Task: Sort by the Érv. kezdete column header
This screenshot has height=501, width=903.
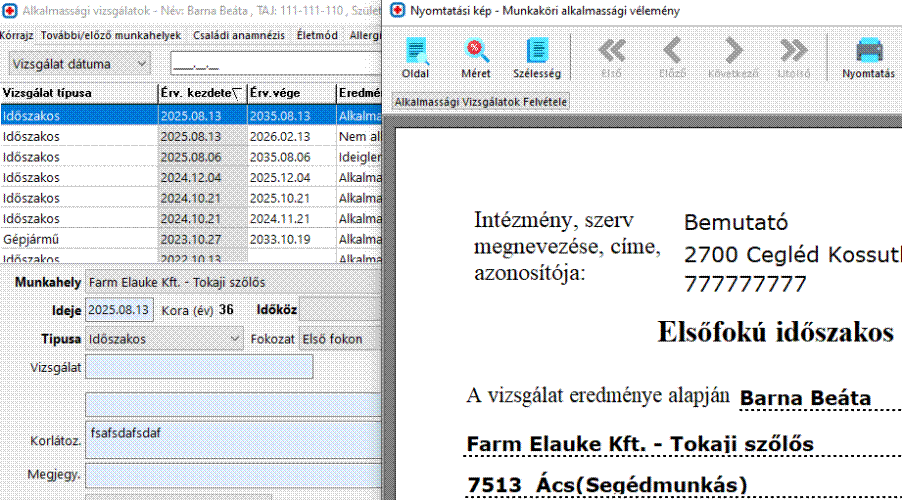Action: 202,93
